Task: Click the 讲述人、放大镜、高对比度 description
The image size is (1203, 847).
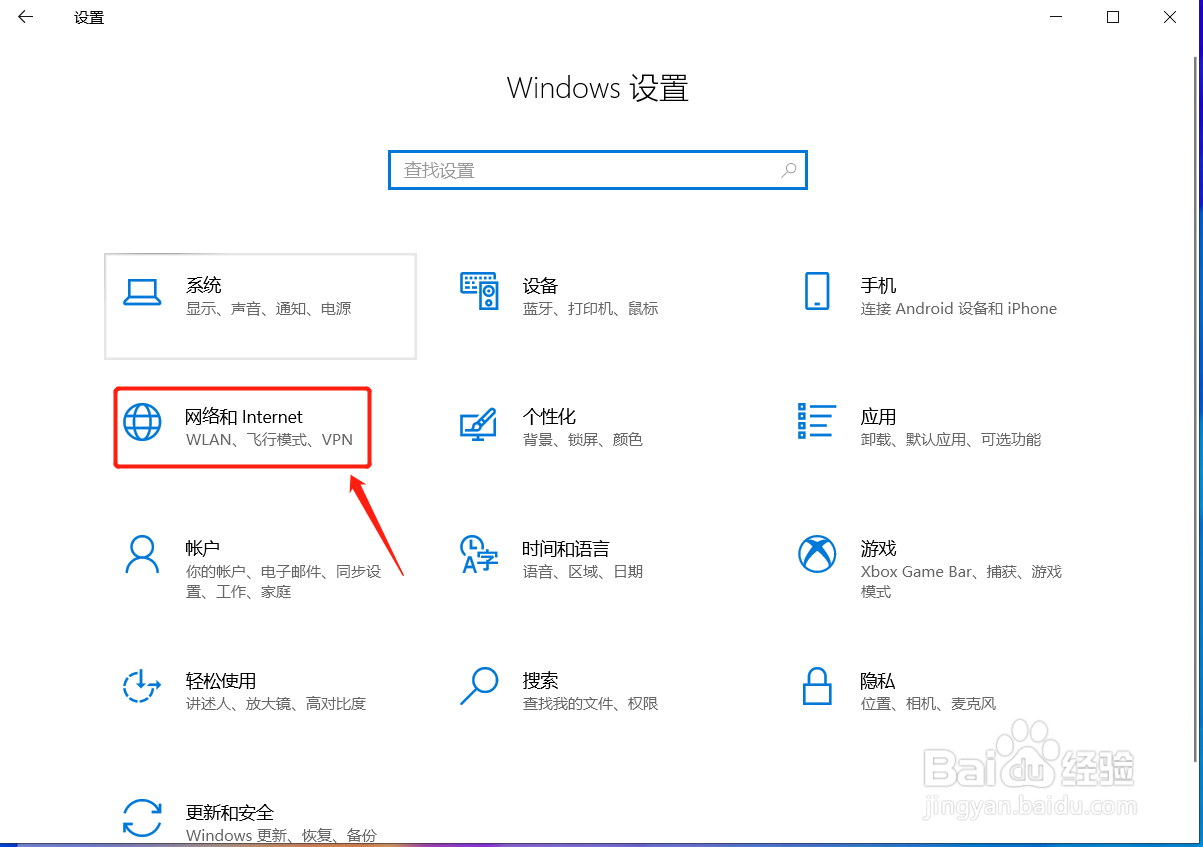Action: point(276,704)
